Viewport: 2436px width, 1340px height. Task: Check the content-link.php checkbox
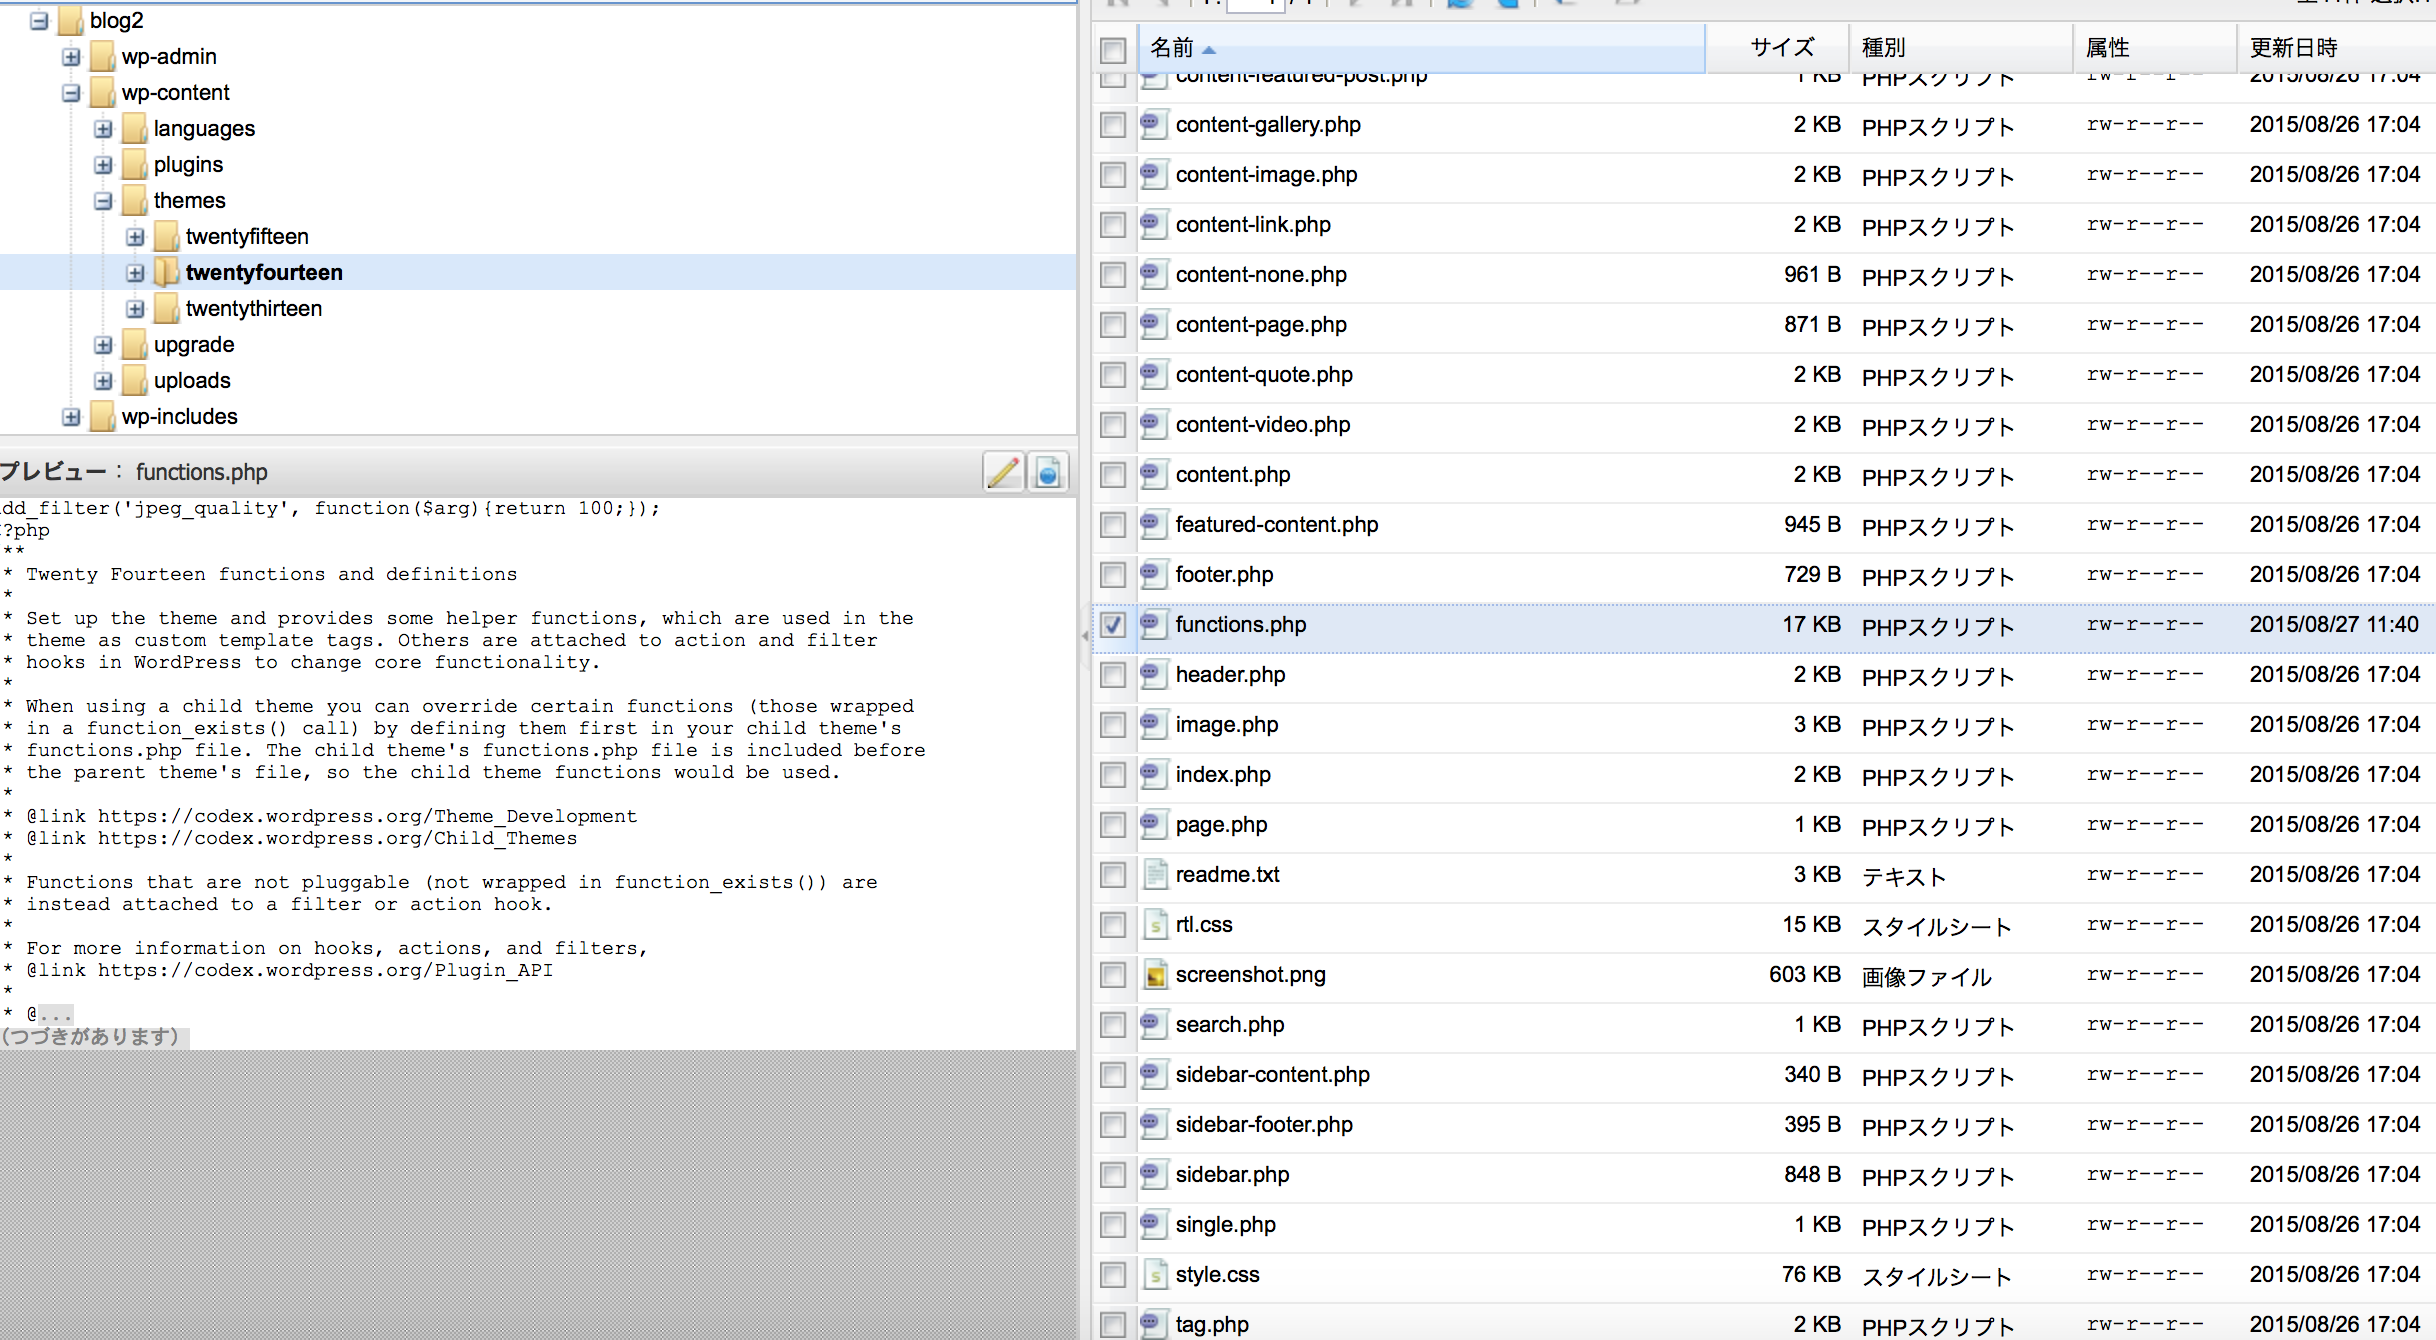point(1112,225)
